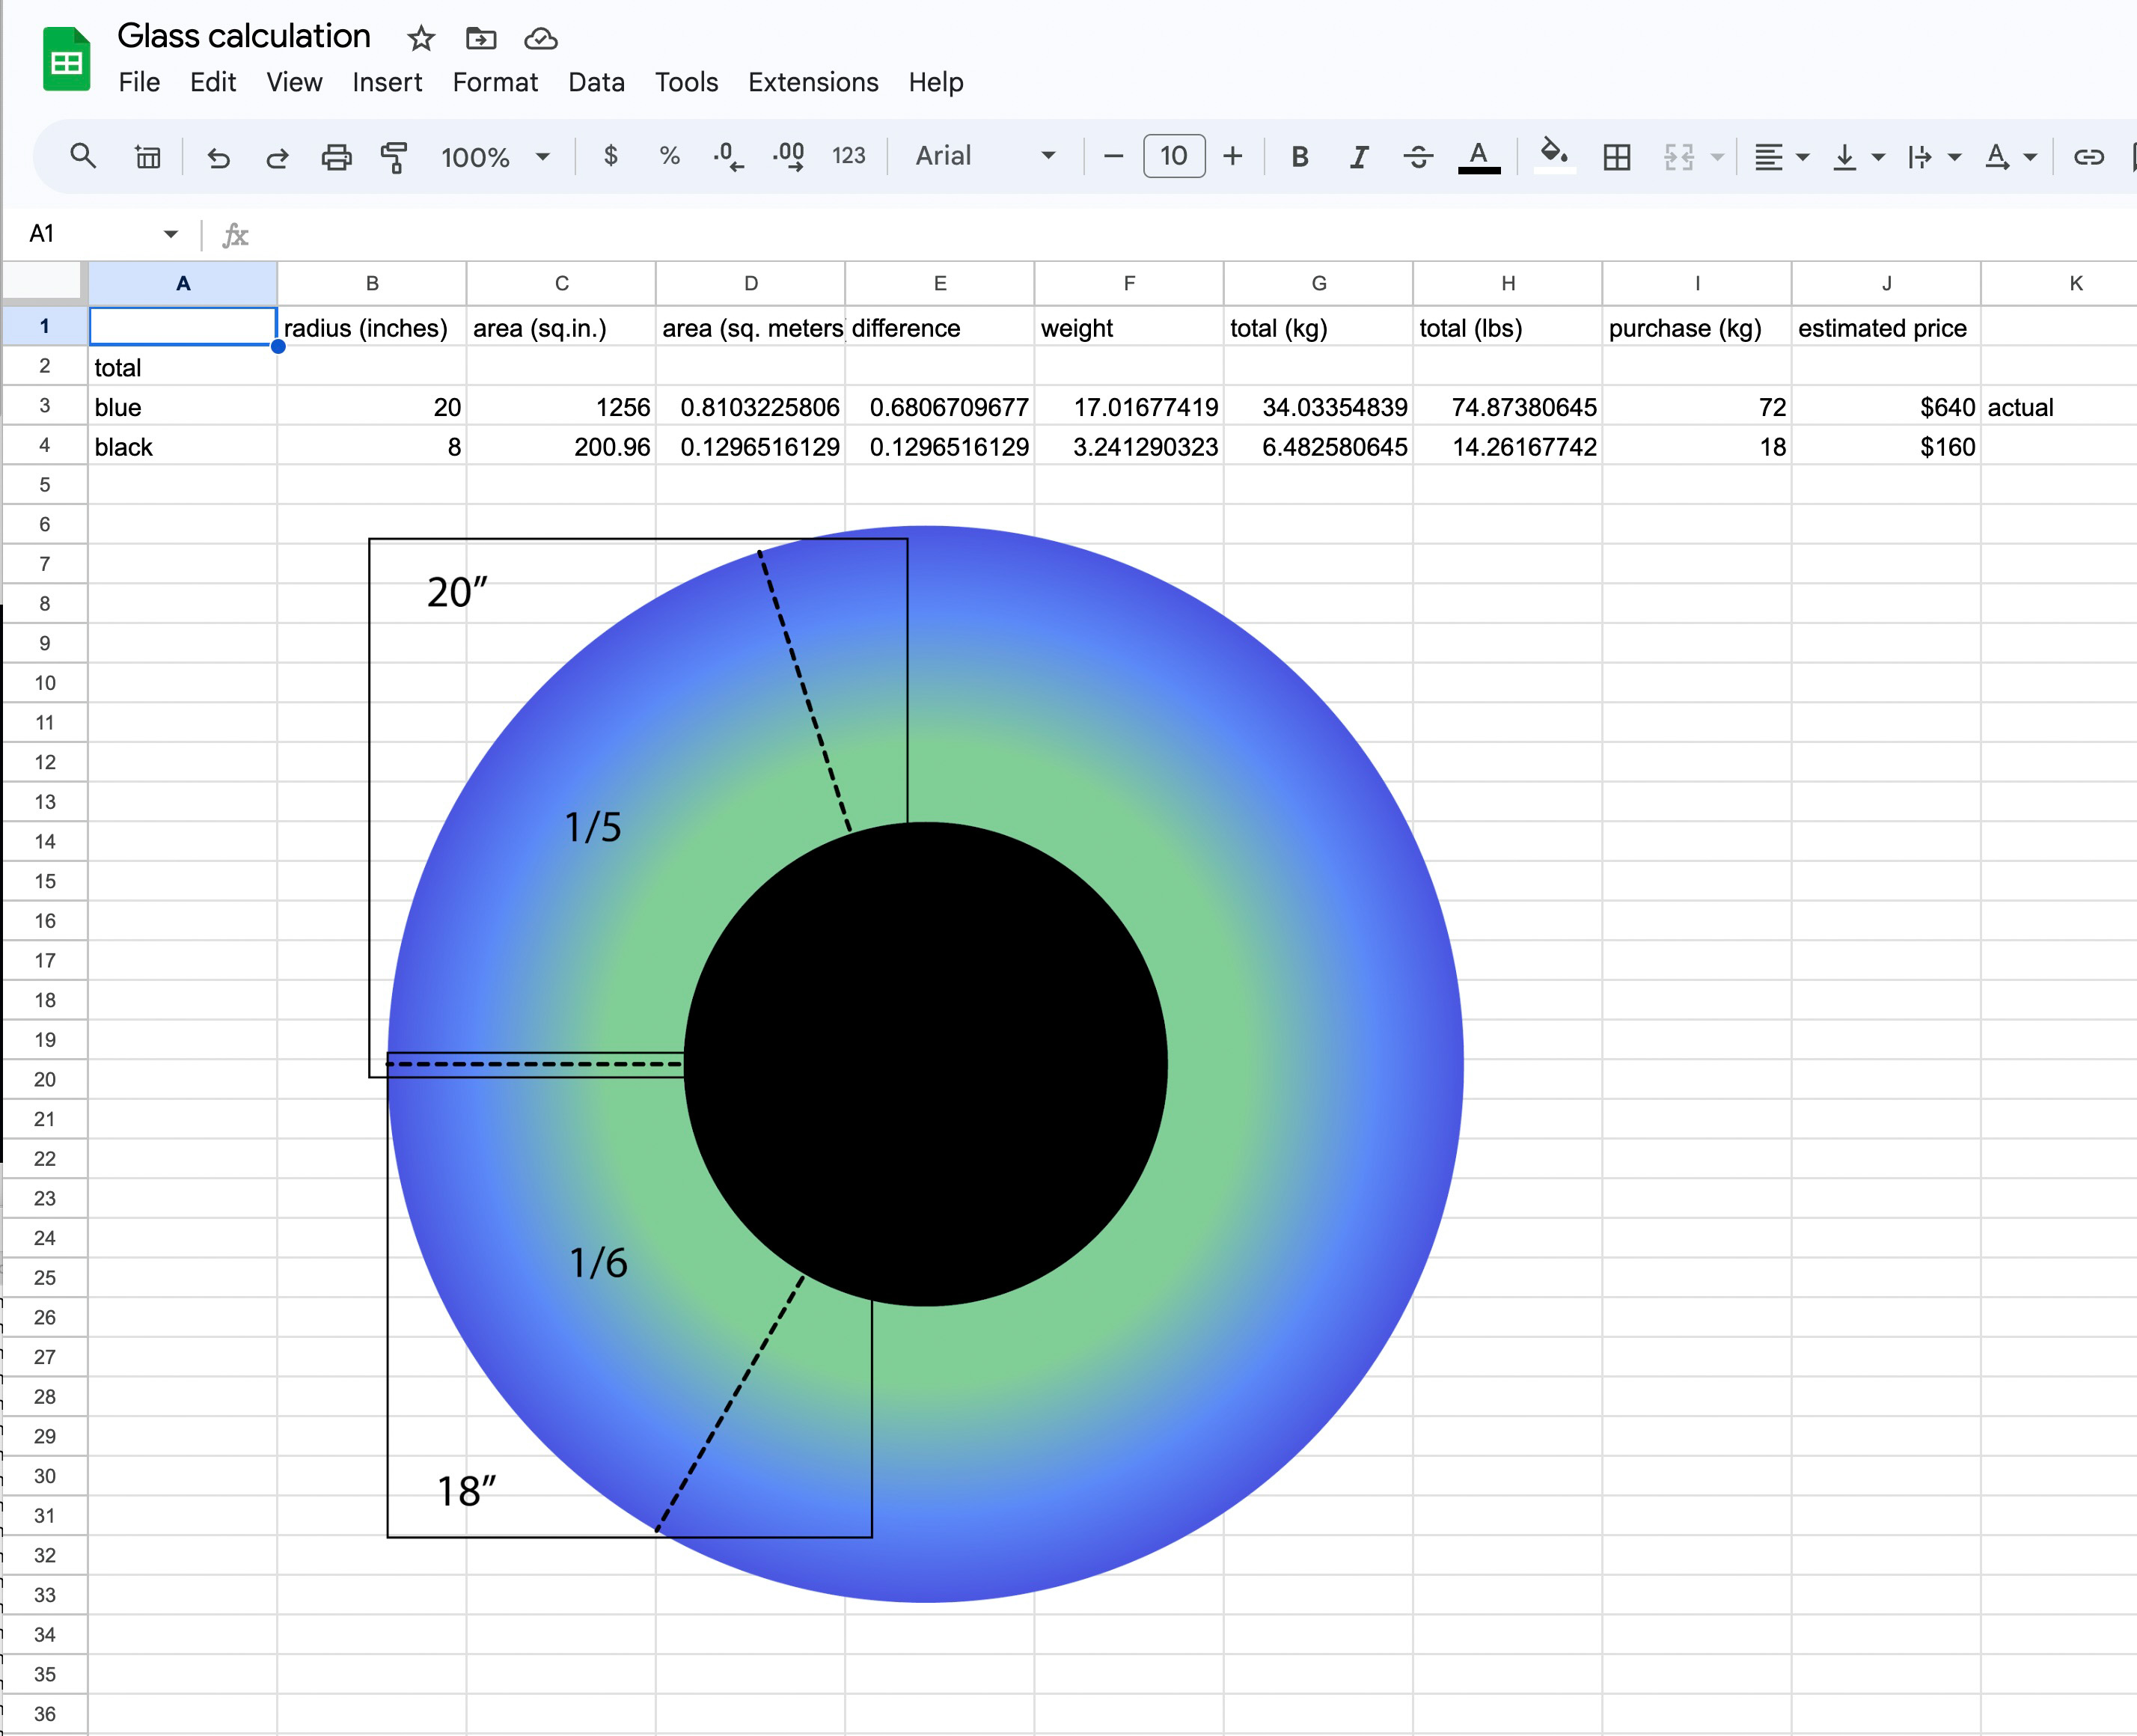Screen dimensions: 2137x1736
Task: Click the undo arrow icon
Action: pos(218,157)
